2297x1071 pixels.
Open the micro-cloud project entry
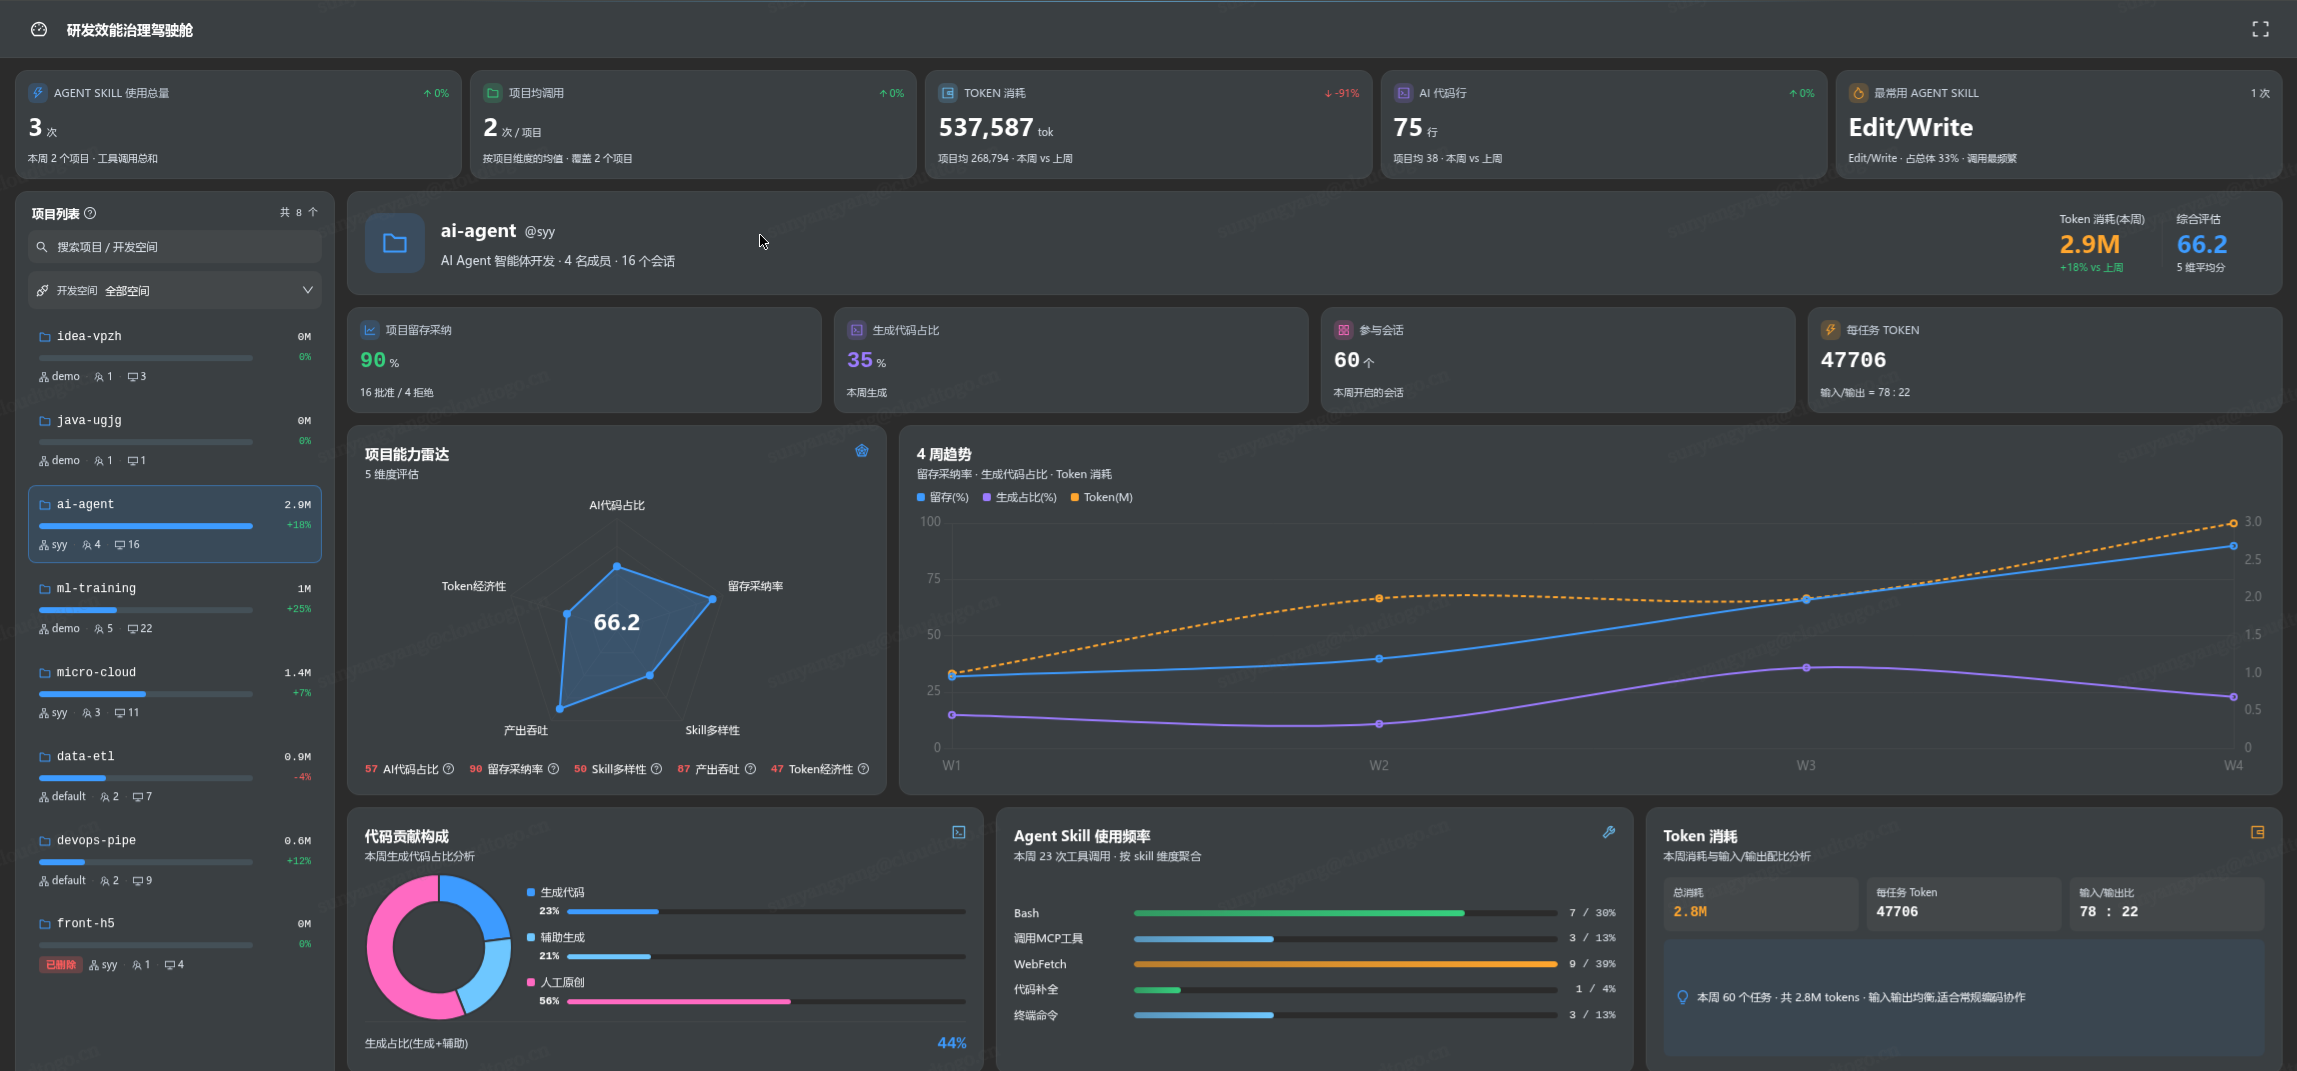(x=175, y=692)
